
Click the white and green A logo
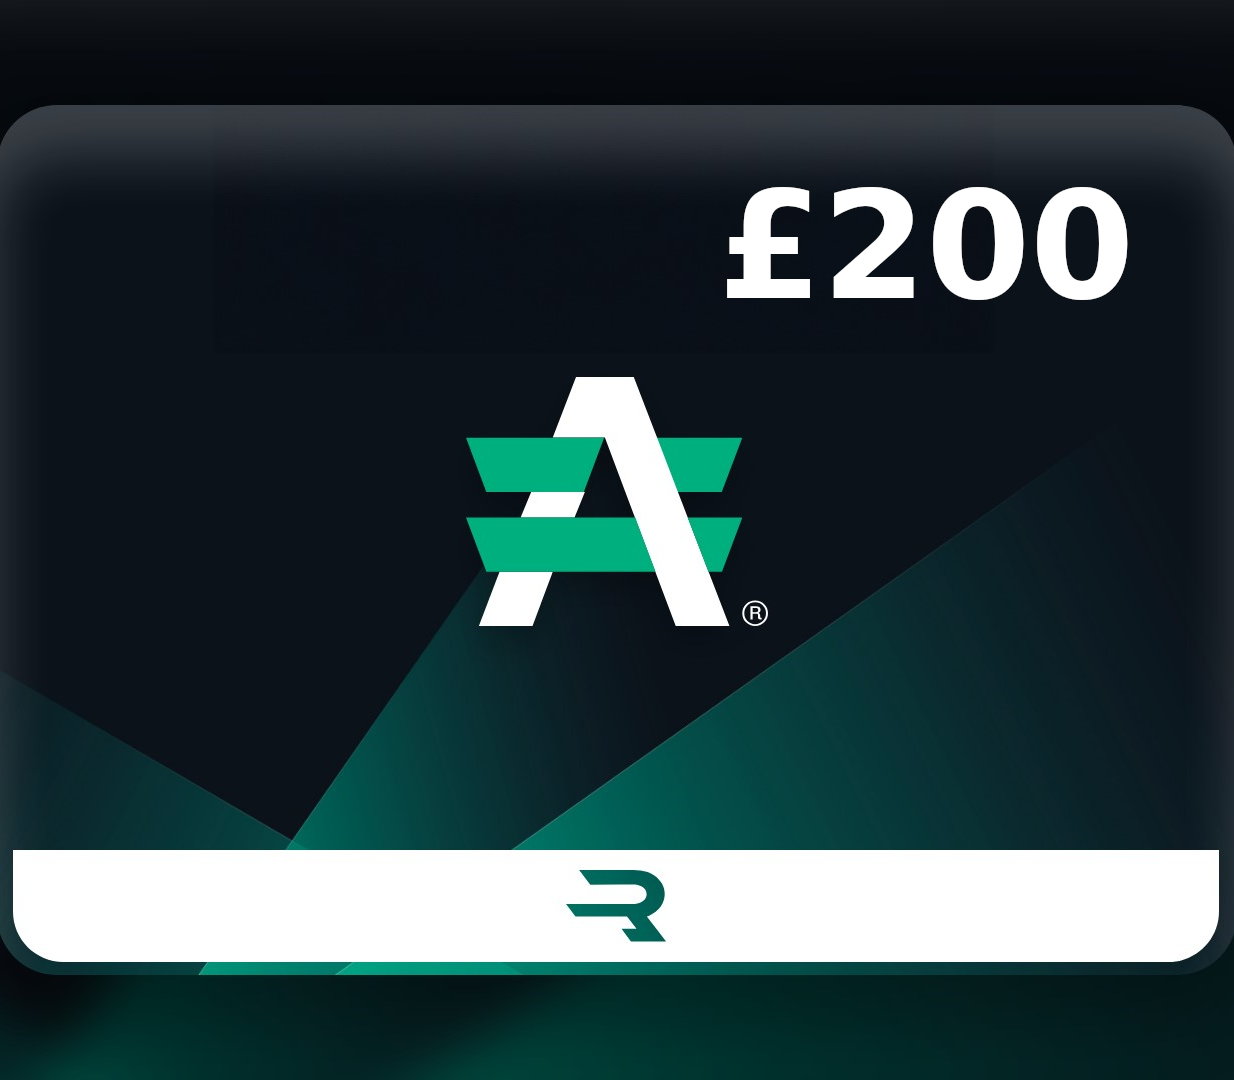tap(604, 501)
